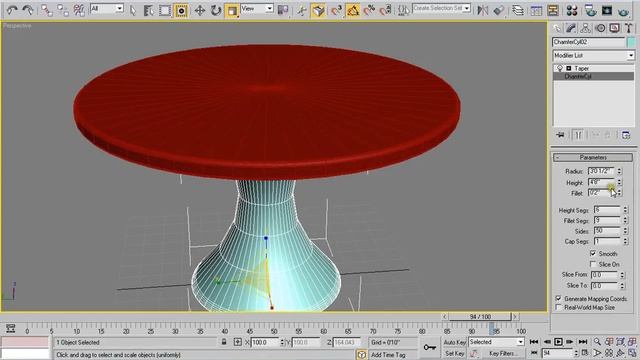Toggle Window/Crossing selection mode
Image resolution: width=640 pixels, height=360 pixels.
(181, 10)
